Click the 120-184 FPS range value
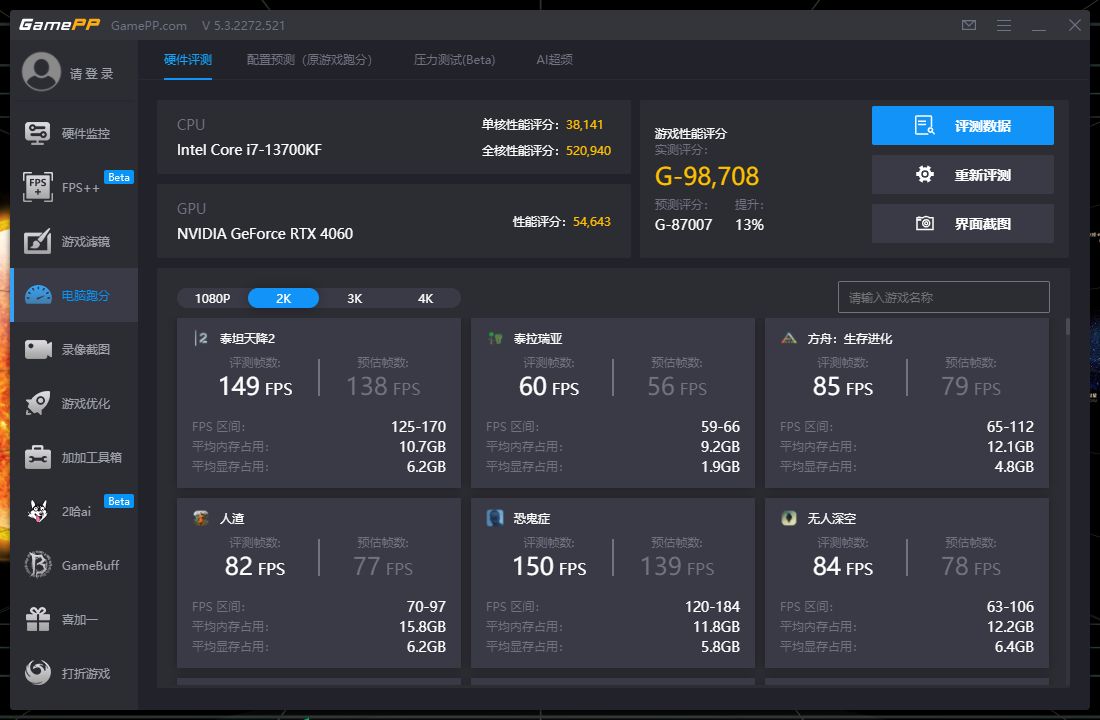The image size is (1100, 720). tap(712, 606)
